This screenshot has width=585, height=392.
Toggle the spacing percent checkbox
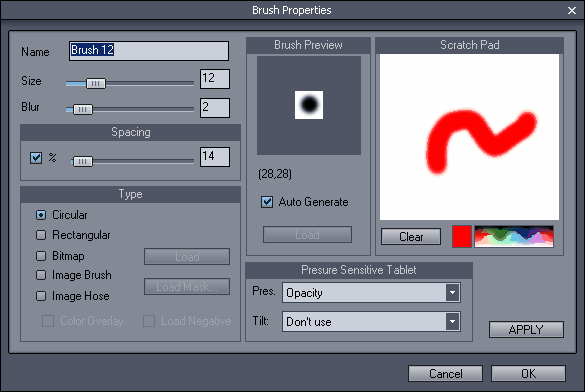36,158
